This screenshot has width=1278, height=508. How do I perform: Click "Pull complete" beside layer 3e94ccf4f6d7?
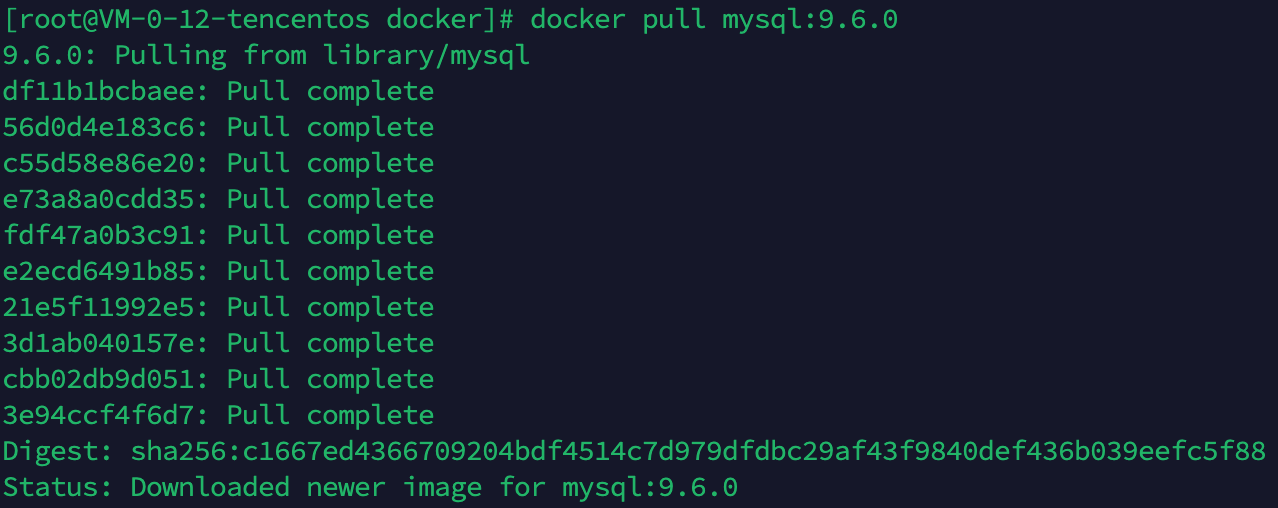[x=330, y=415]
